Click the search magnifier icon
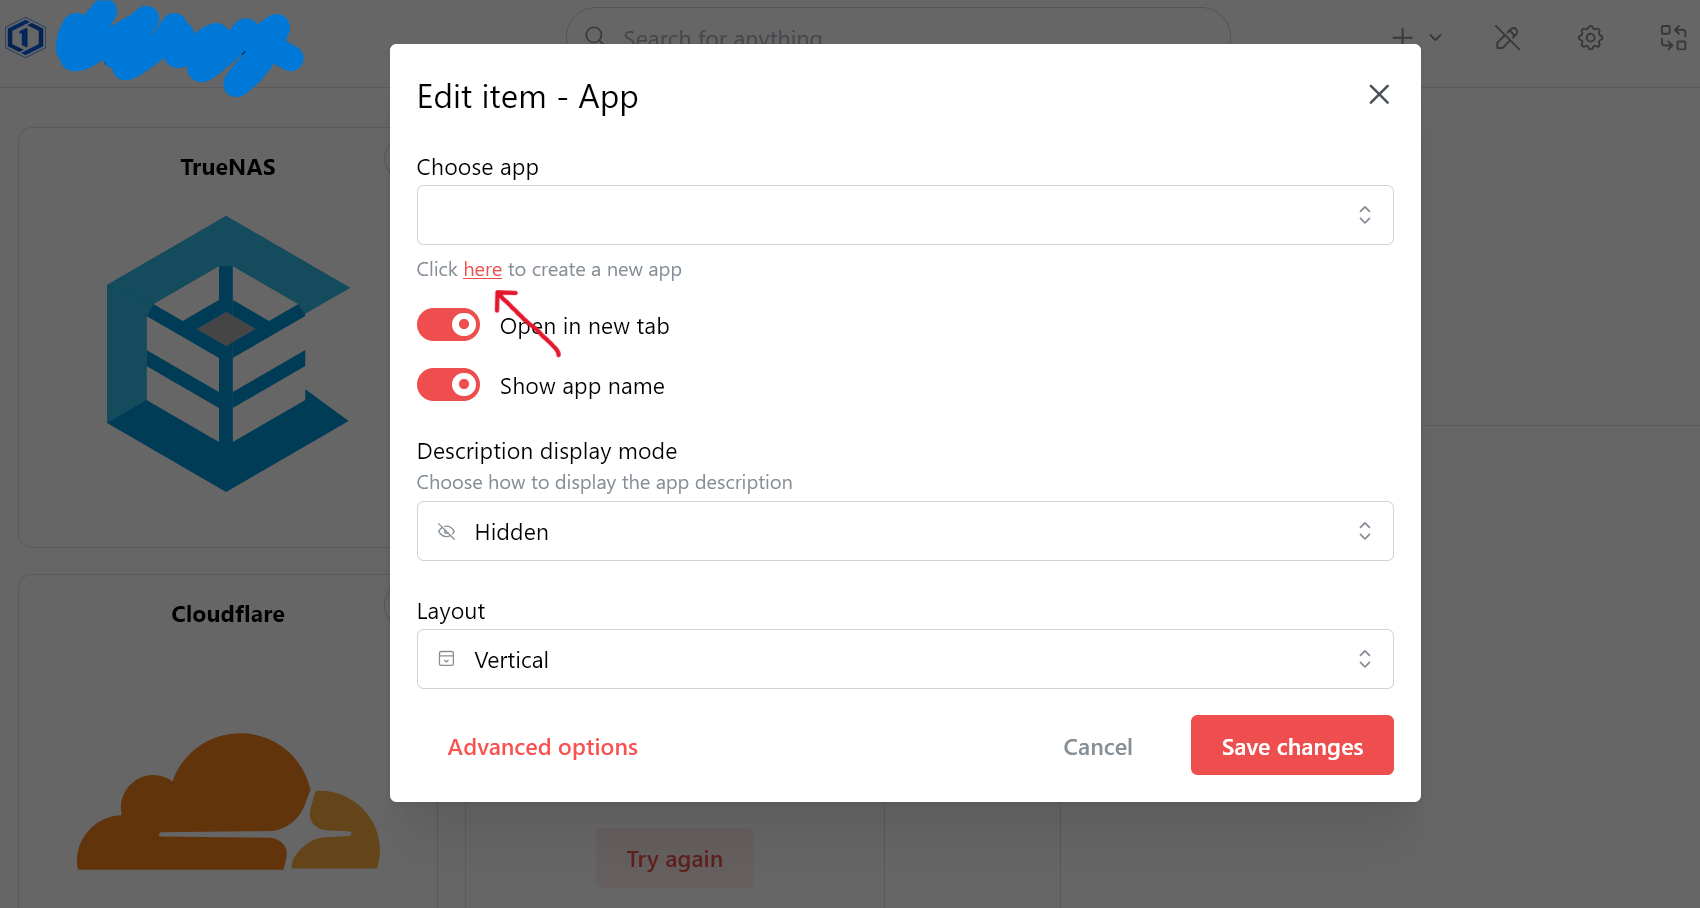Screen dimensions: 1700x908 pyautogui.click(x=594, y=37)
